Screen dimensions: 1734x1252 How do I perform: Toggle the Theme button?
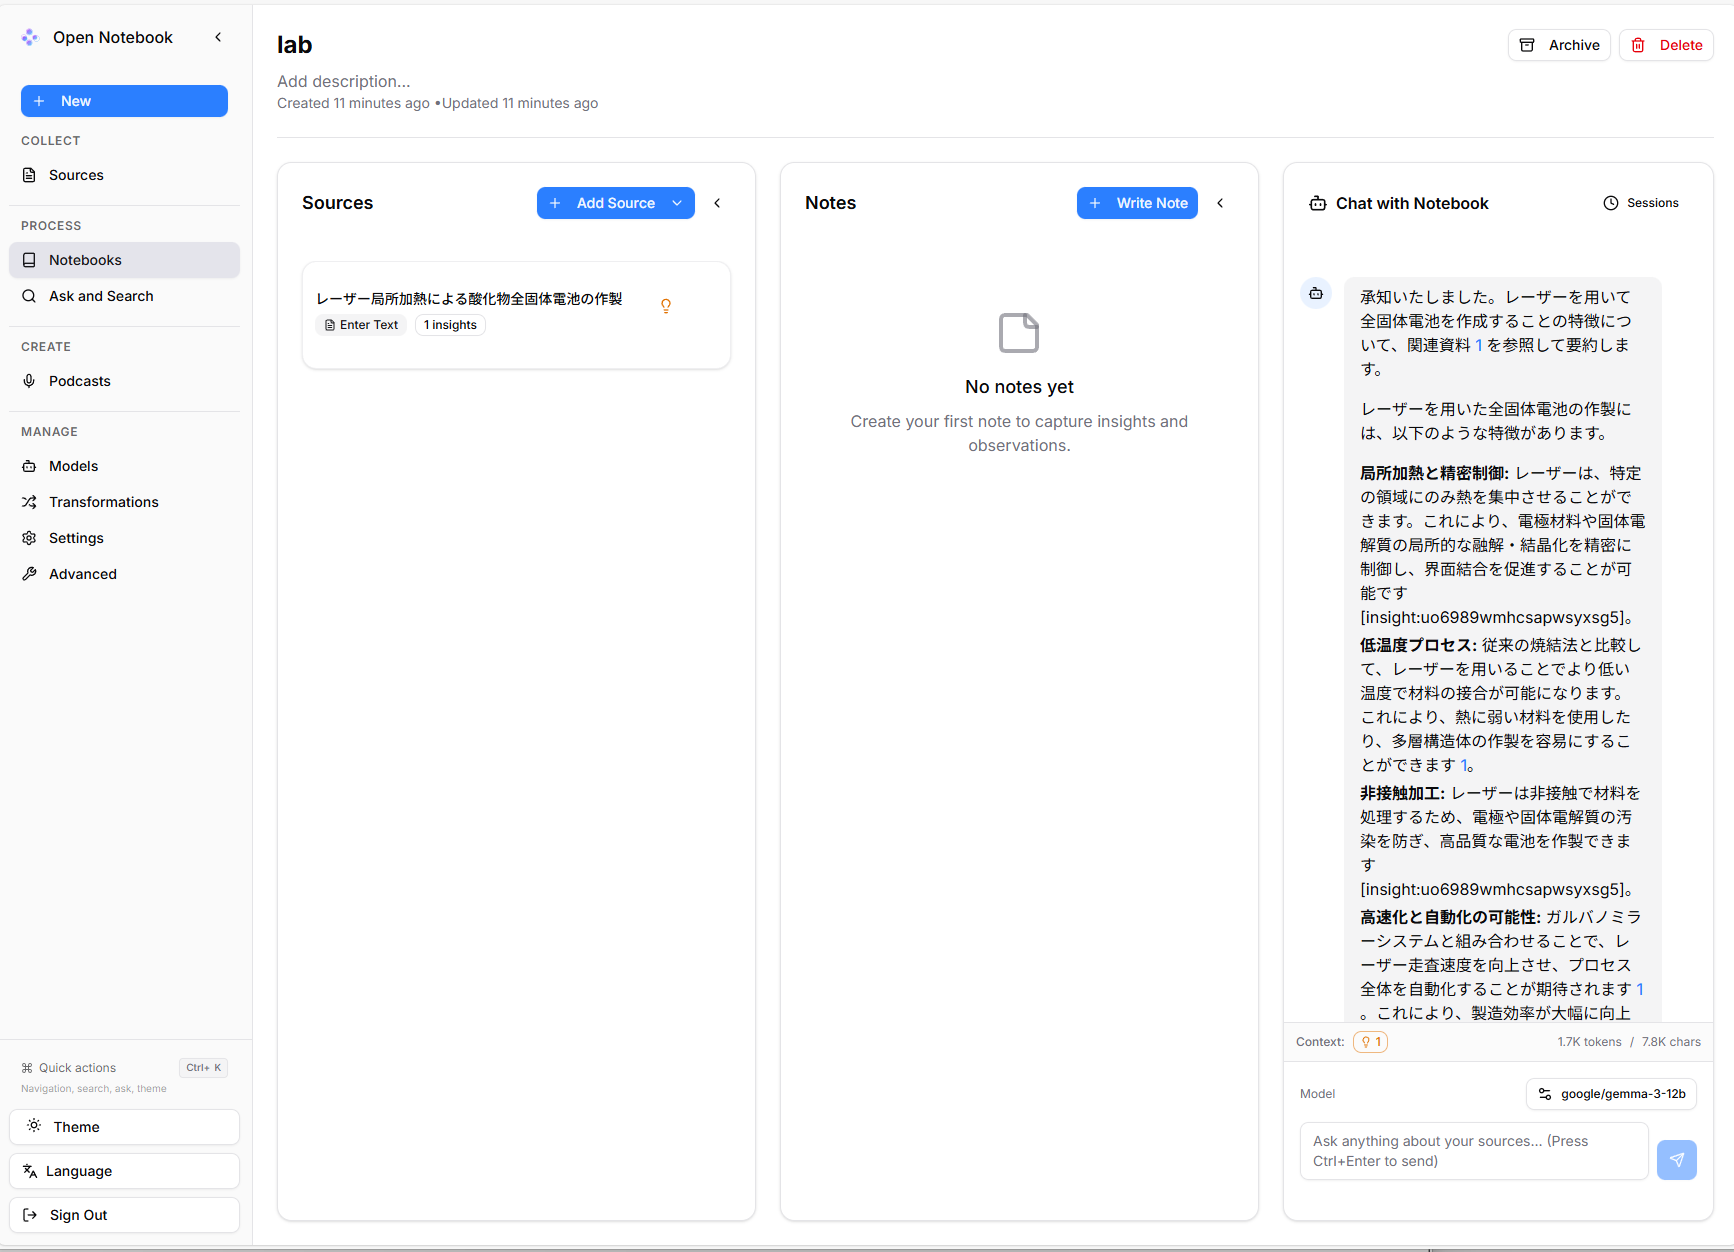(x=124, y=1127)
